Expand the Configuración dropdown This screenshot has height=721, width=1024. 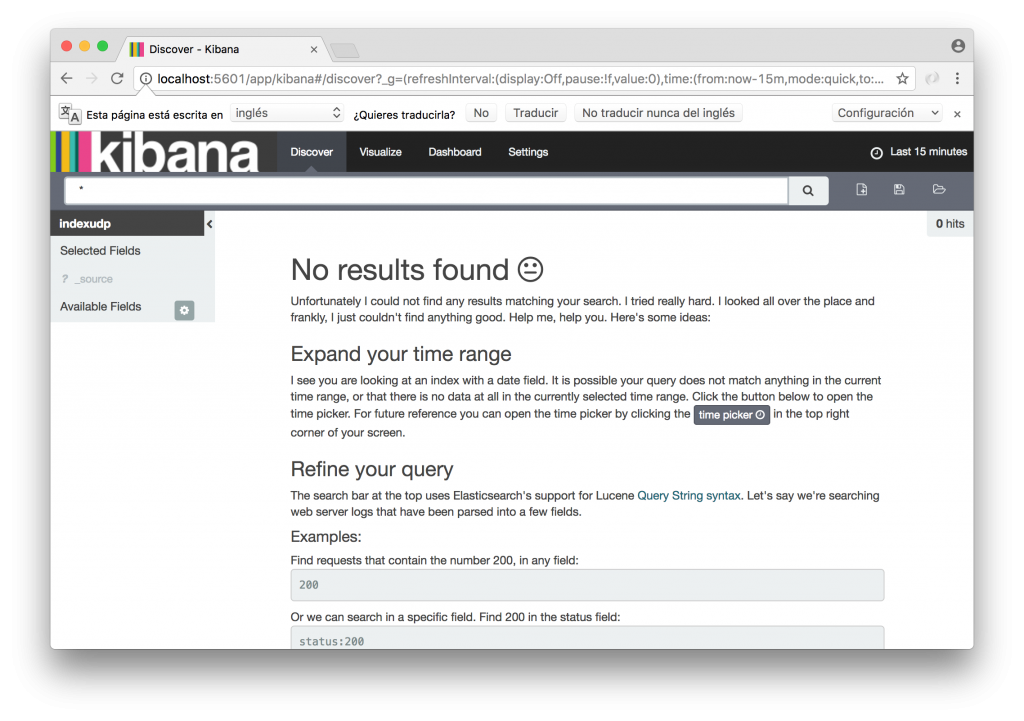(x=888, y=113)
